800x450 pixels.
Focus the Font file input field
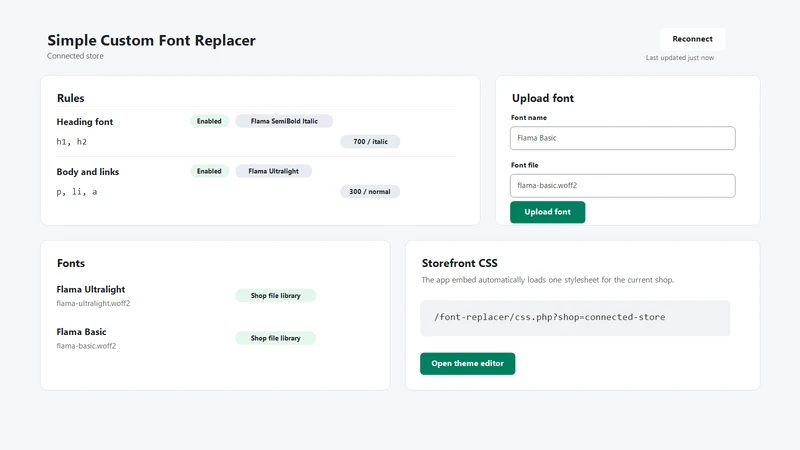(x=622, y=186)
